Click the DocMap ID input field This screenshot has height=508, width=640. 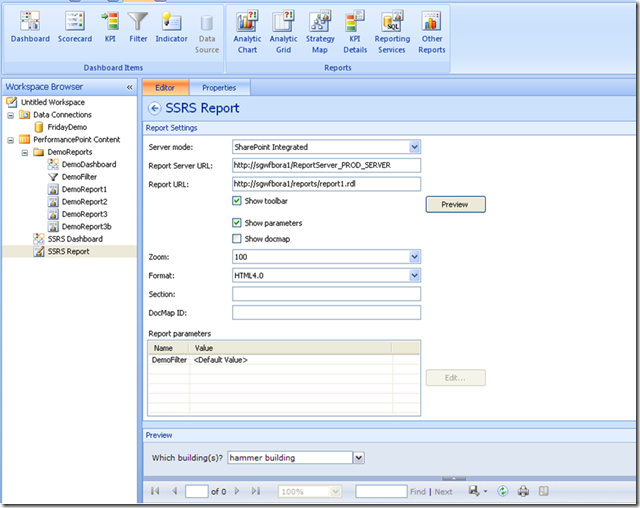point(327,313)
